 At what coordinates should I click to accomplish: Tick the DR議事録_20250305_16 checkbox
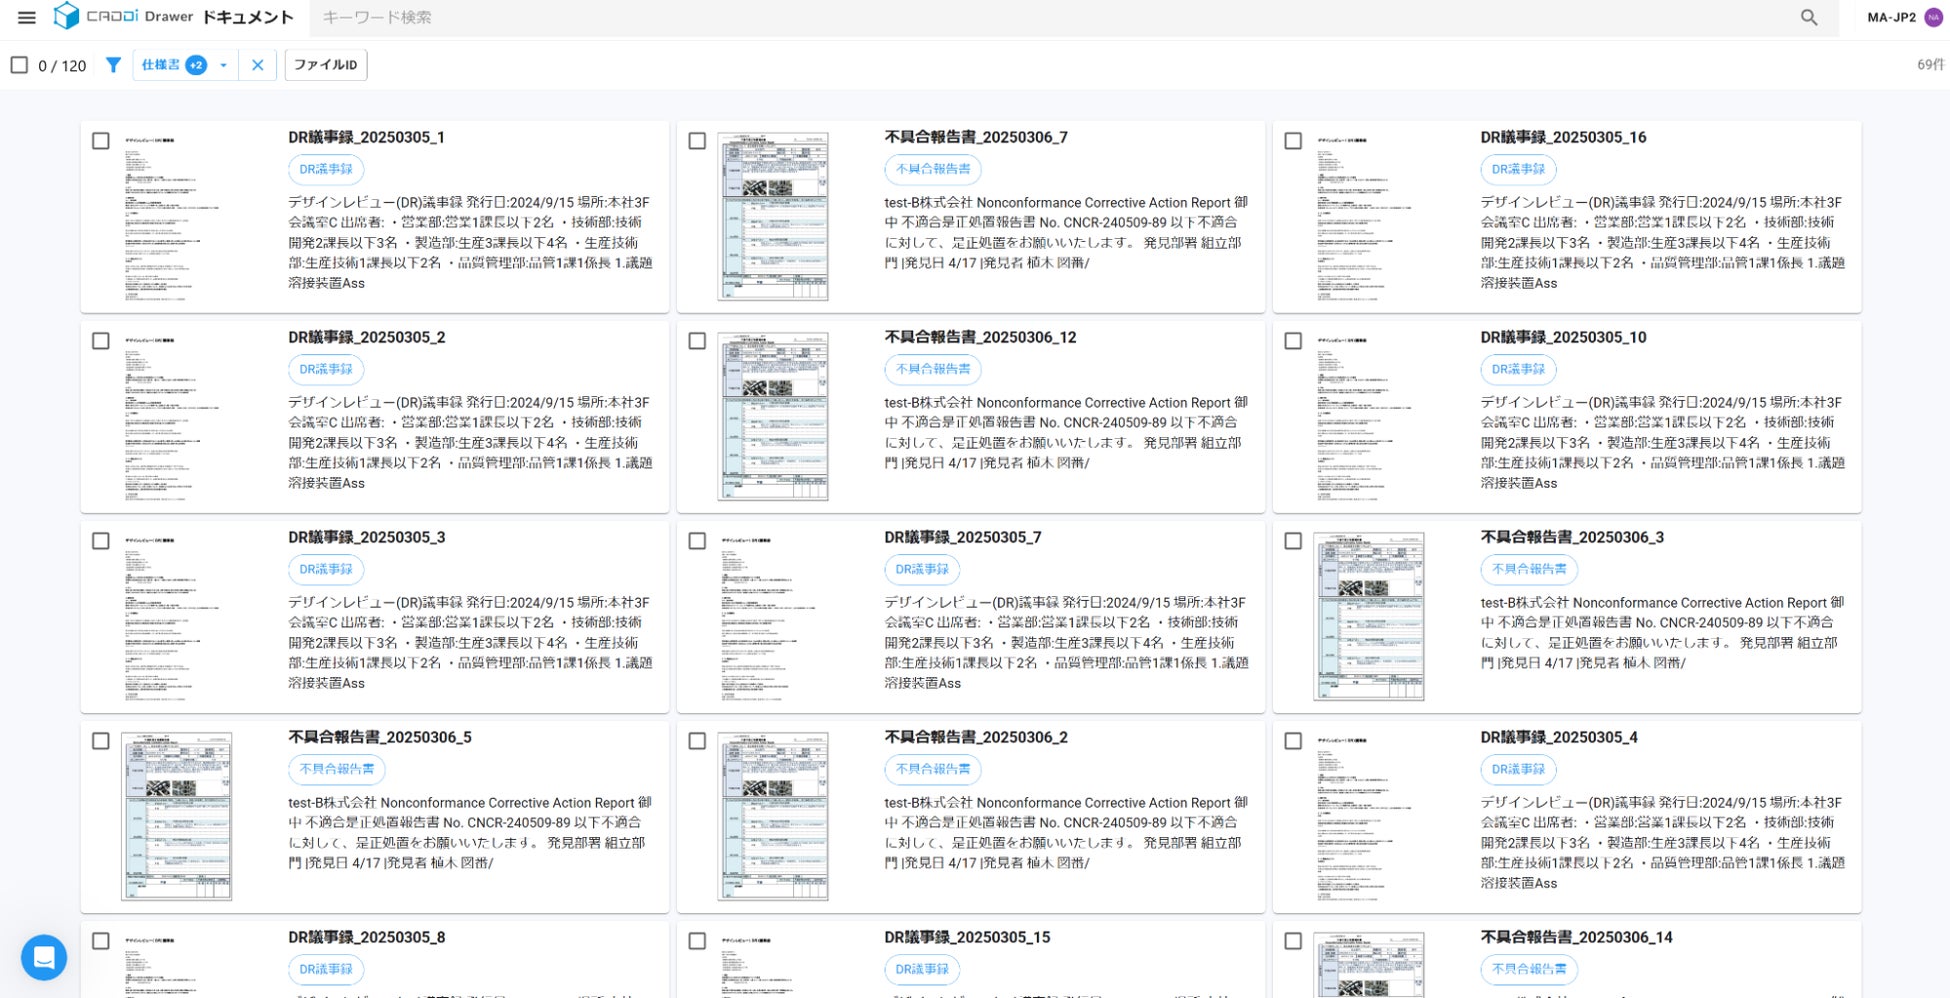pyautogui.click(x=1293, y=141)
